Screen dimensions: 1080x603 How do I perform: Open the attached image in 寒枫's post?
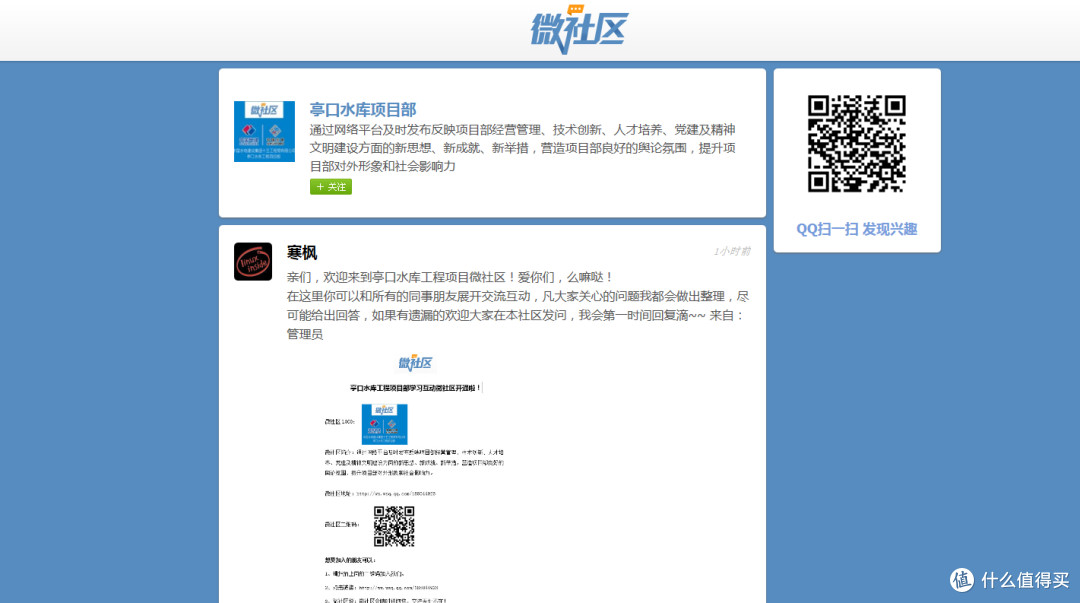(415, 478)
